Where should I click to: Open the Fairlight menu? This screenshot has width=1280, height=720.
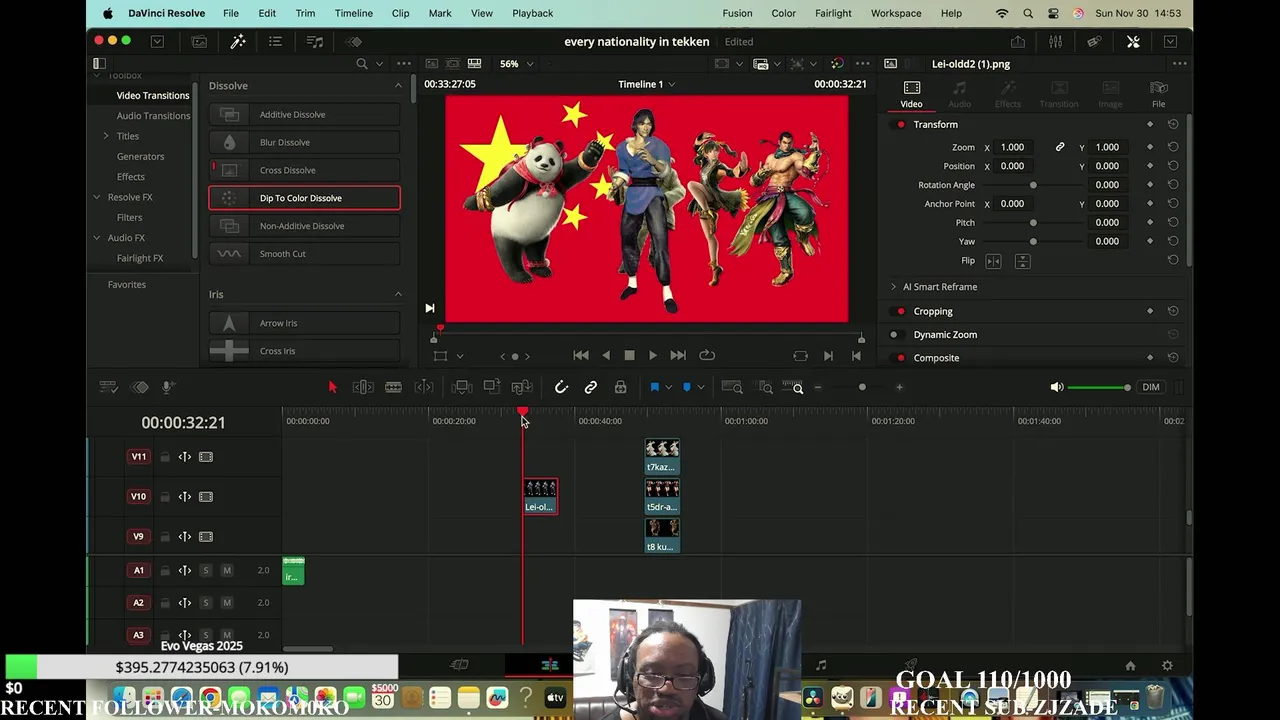833,13
